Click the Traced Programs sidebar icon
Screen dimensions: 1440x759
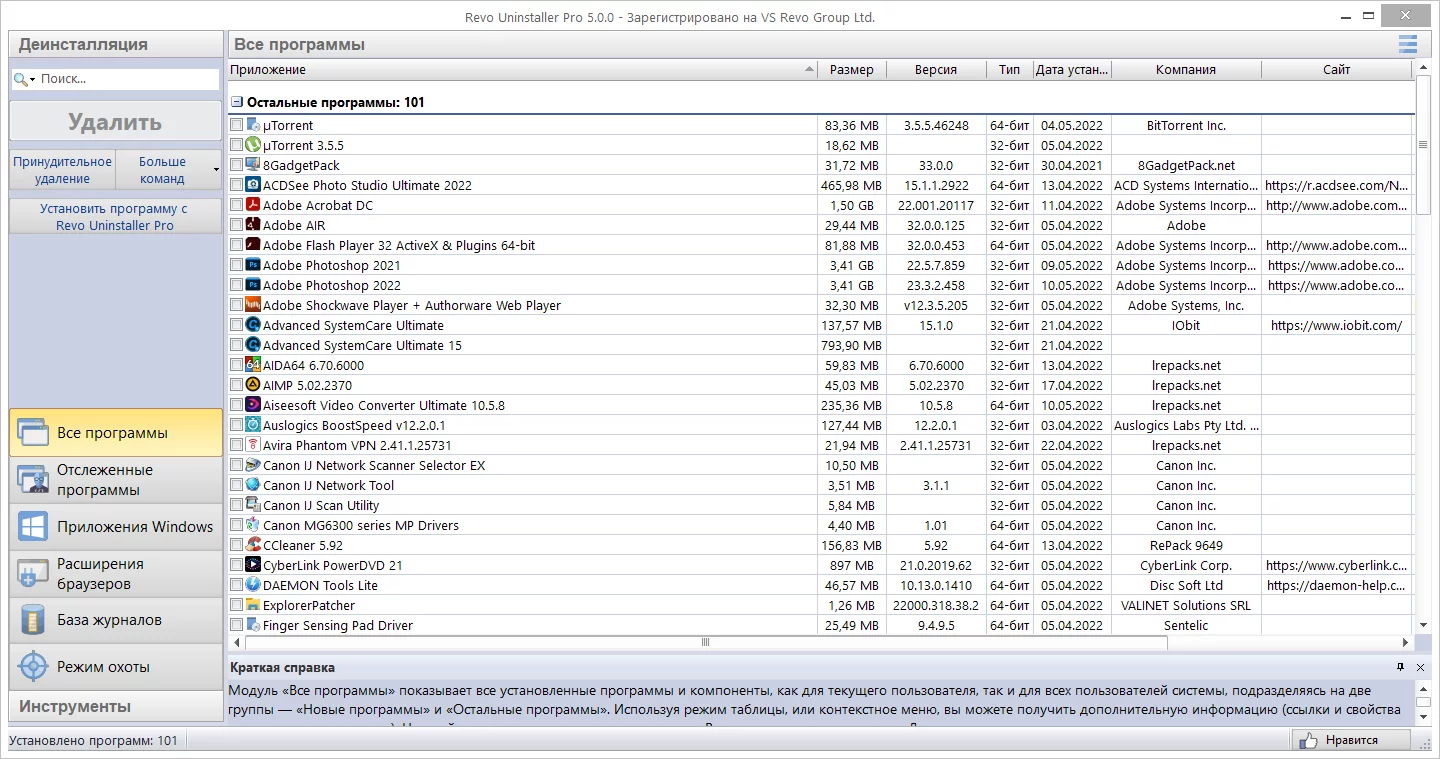point(33,480)
